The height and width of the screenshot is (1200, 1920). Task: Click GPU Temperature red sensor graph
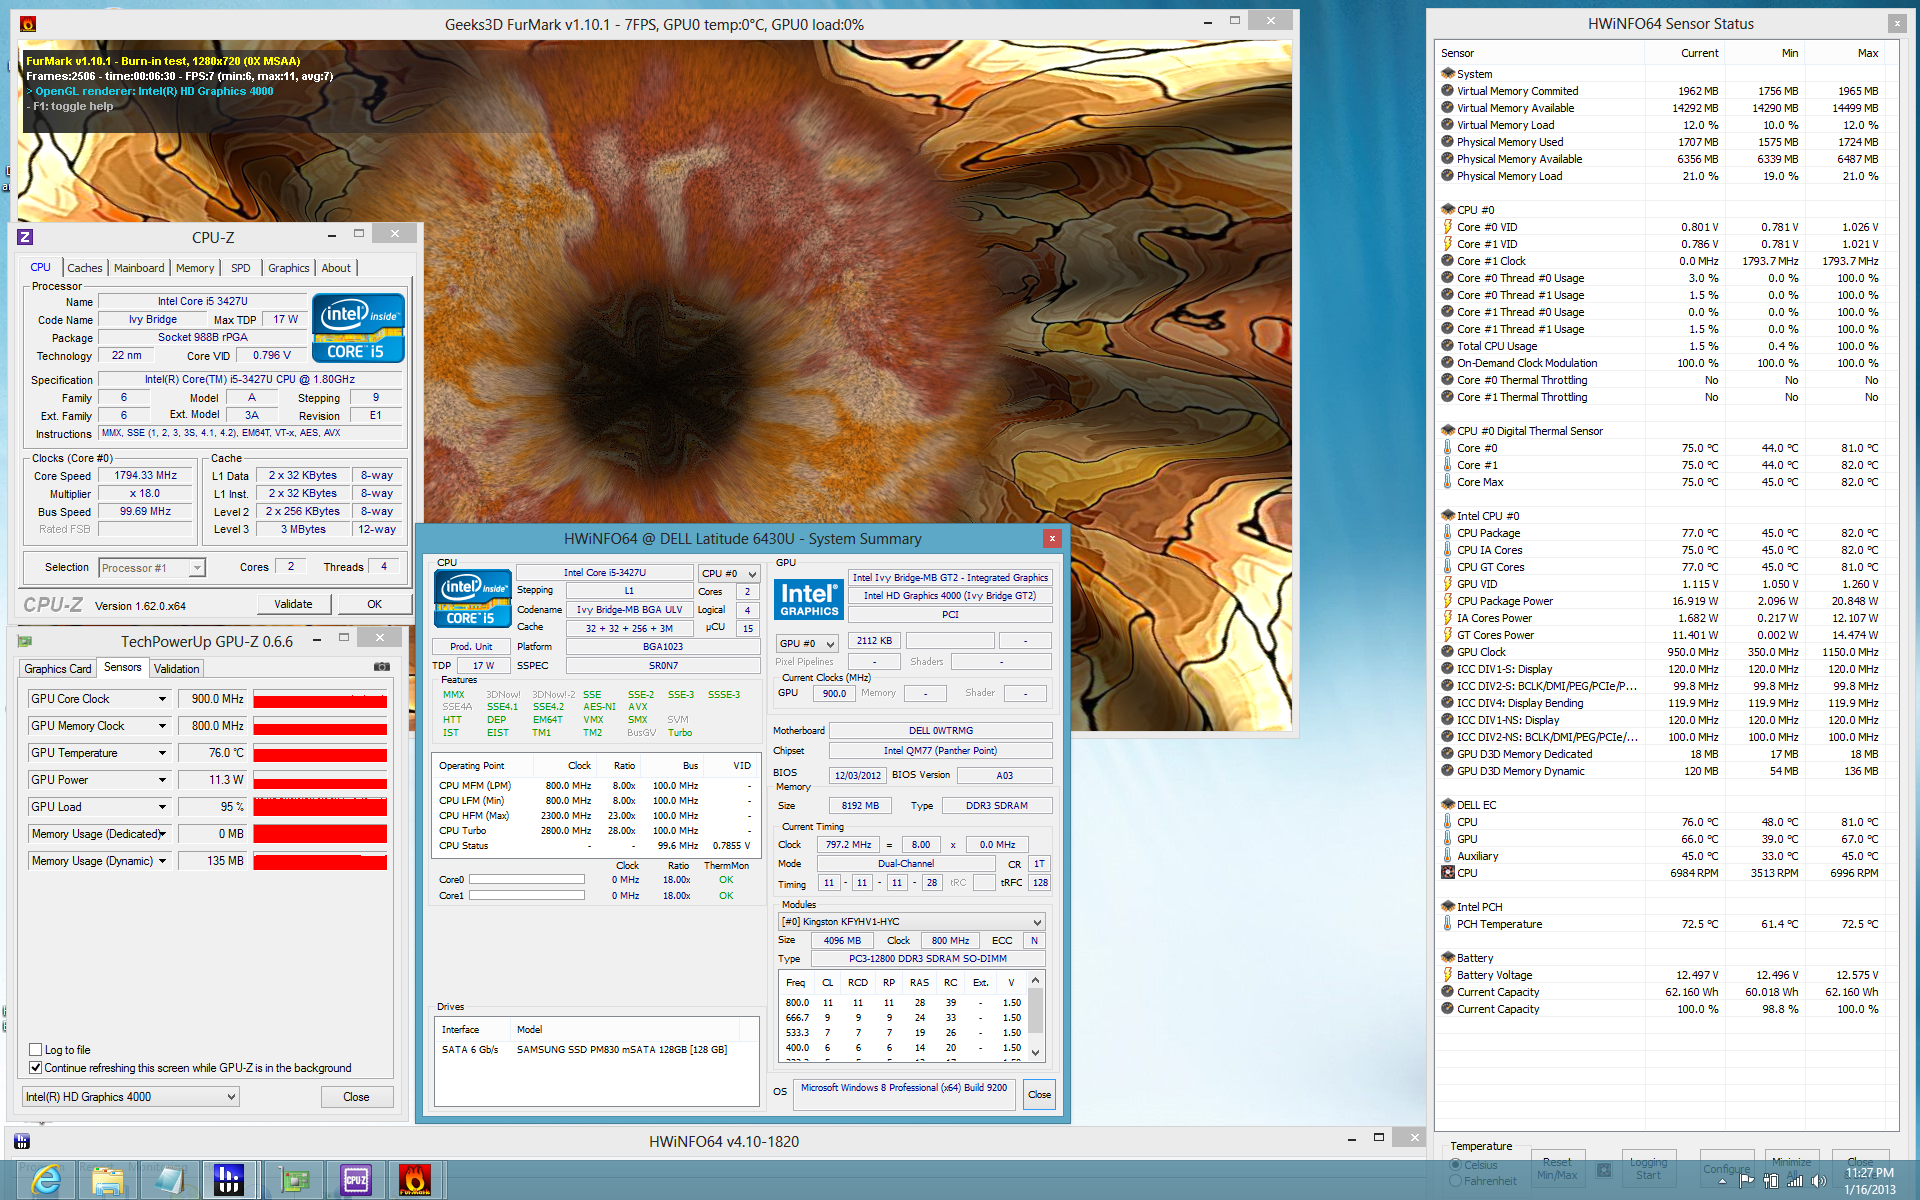[x=320, y=755]
